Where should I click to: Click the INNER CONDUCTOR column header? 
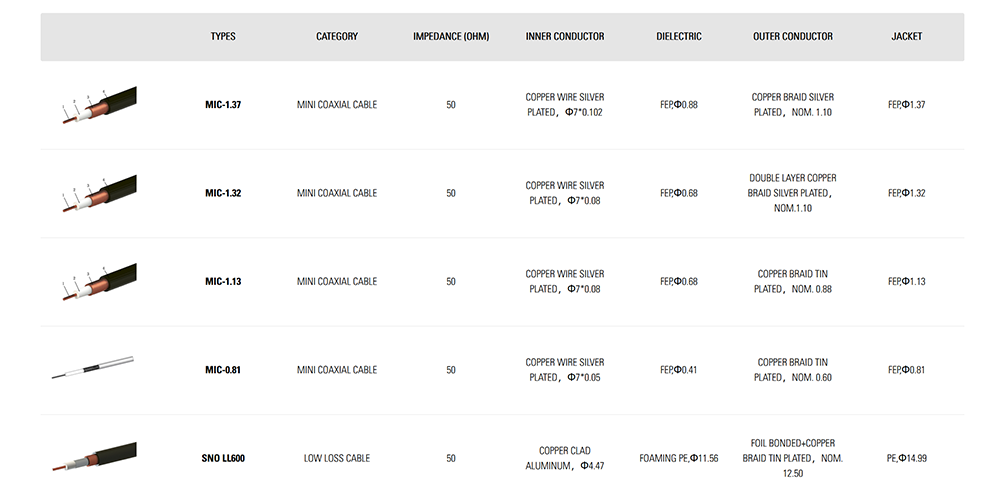pos(565,36)
